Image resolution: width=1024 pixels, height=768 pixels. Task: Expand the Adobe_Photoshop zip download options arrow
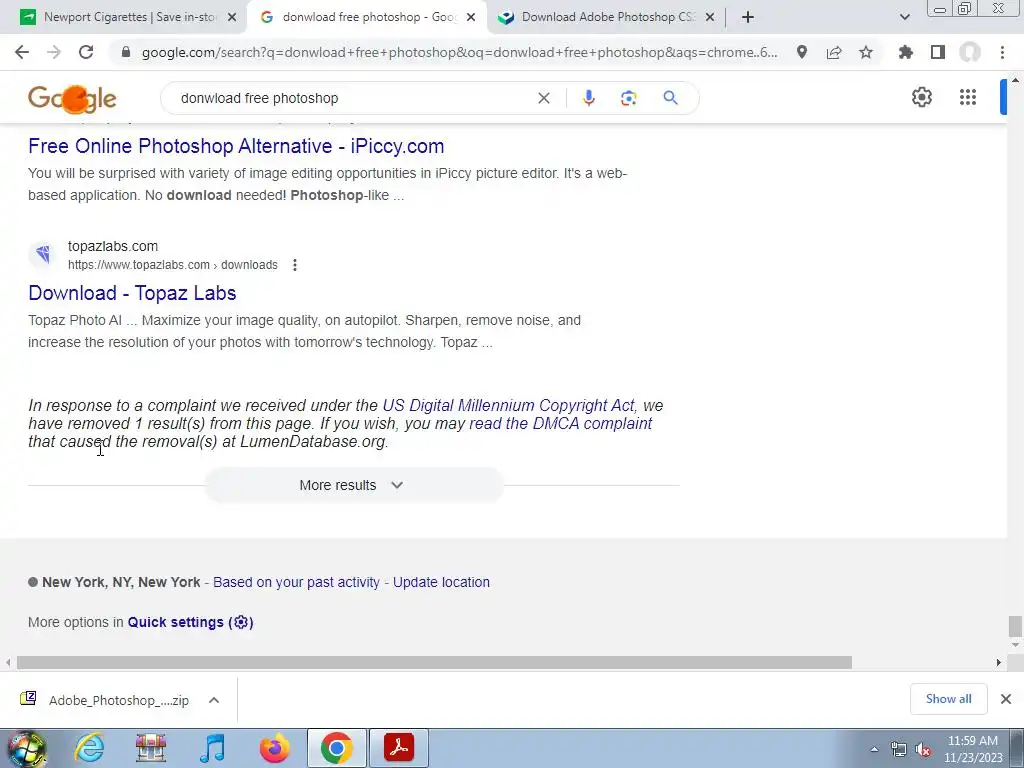point(214,700)
